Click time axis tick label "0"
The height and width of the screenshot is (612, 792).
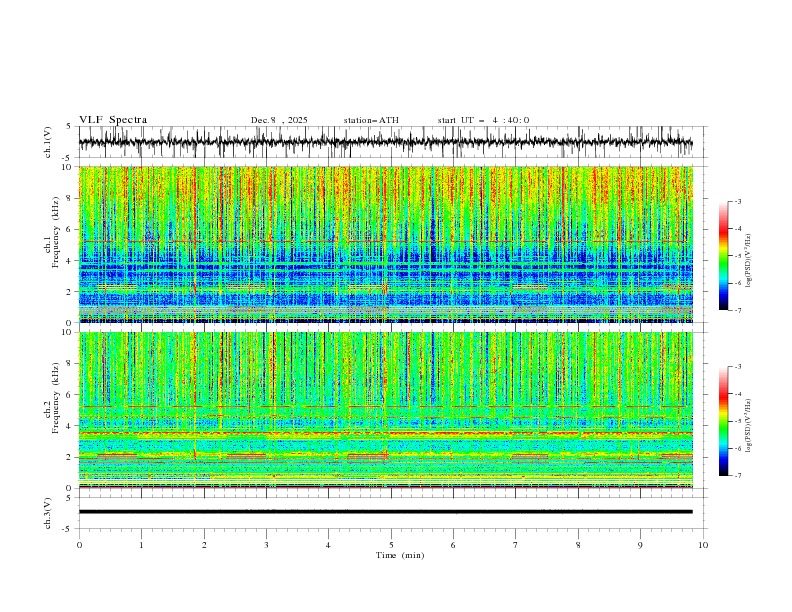click(x=79, y=545)
